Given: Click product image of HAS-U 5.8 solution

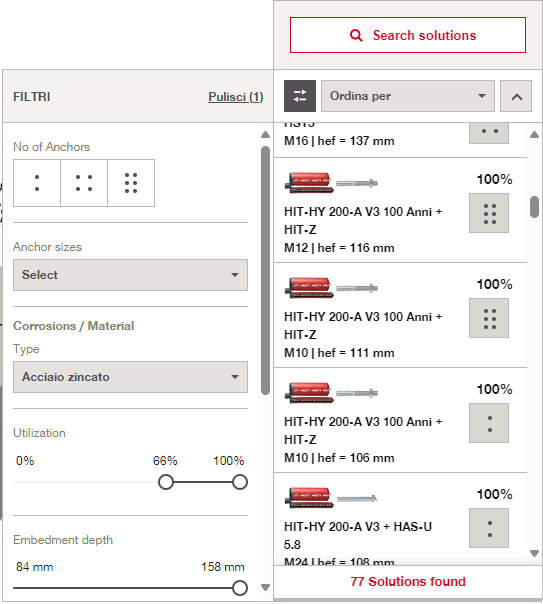Looking at the screenshot, I should (x=331, y=498).
